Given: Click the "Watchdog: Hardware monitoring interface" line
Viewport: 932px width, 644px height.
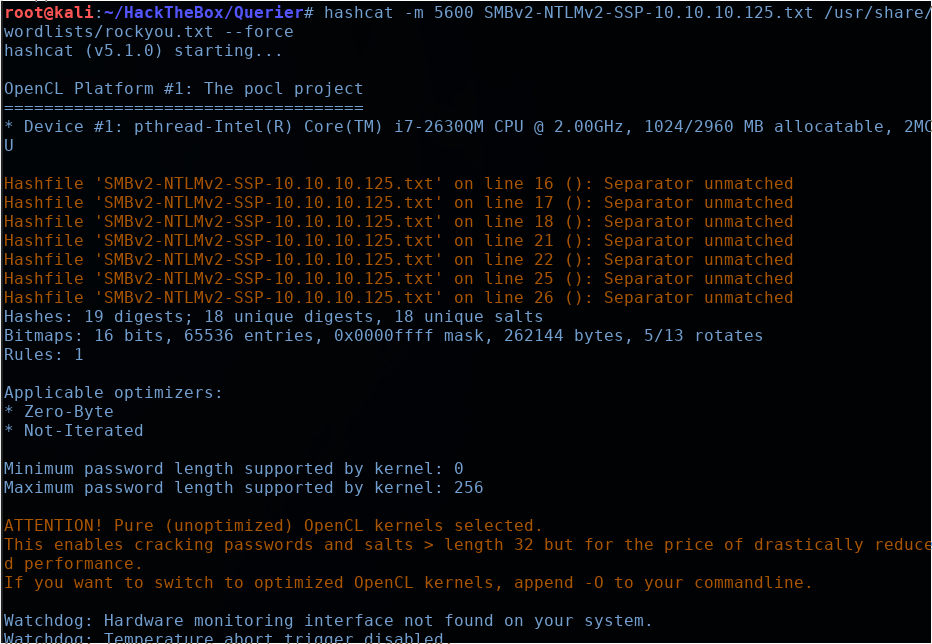Looking at the screenshot, I should [328, 621].
